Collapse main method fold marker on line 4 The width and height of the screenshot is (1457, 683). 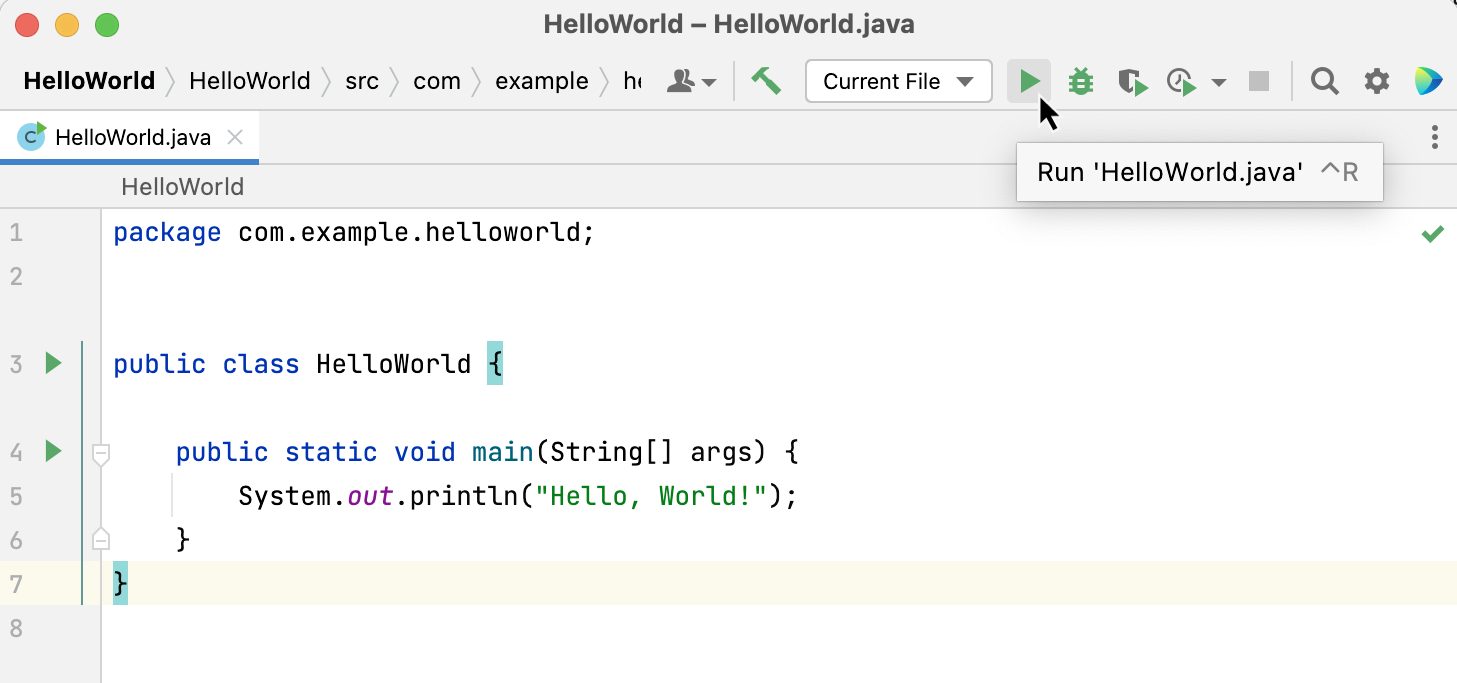click(100, 453)
